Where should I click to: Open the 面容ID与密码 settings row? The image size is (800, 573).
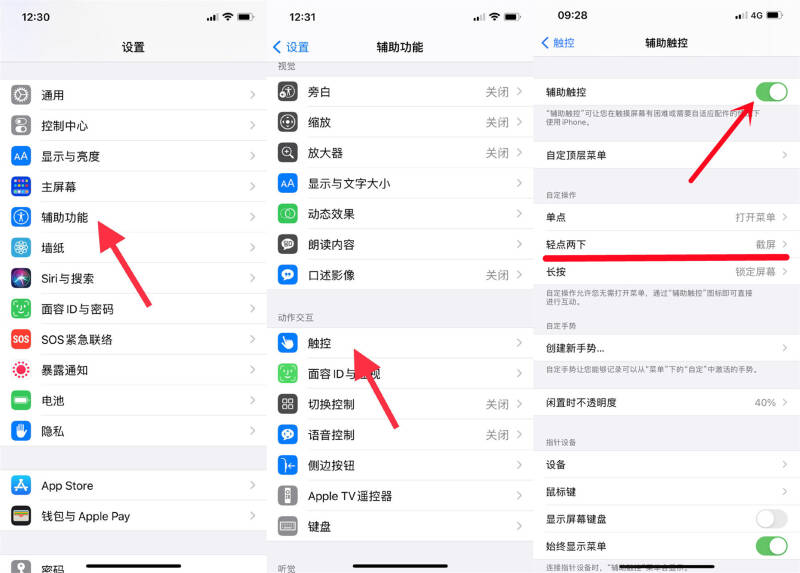pyautogui.click(x=133, y=309)
